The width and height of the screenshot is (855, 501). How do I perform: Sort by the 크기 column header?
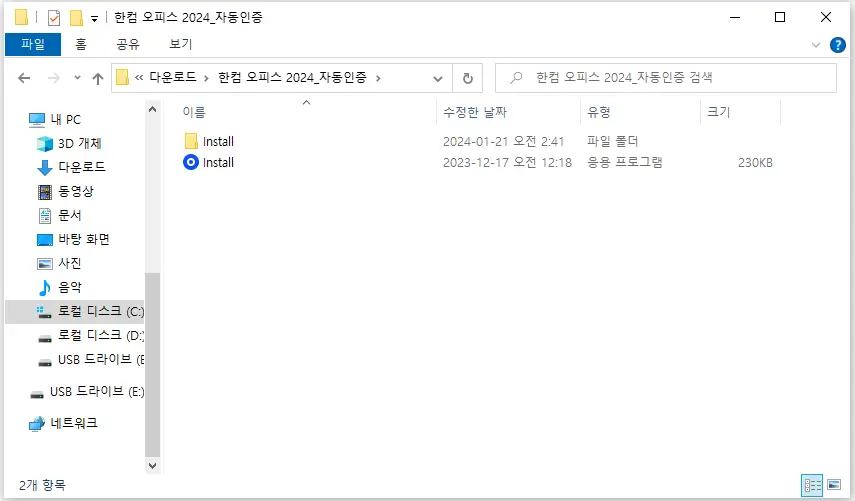tap(719, 112)
